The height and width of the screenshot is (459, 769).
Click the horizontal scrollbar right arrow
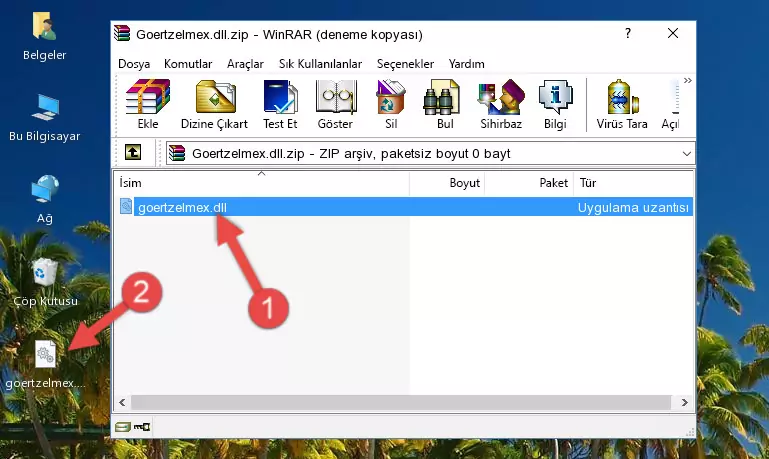click(x=685, y=403)
